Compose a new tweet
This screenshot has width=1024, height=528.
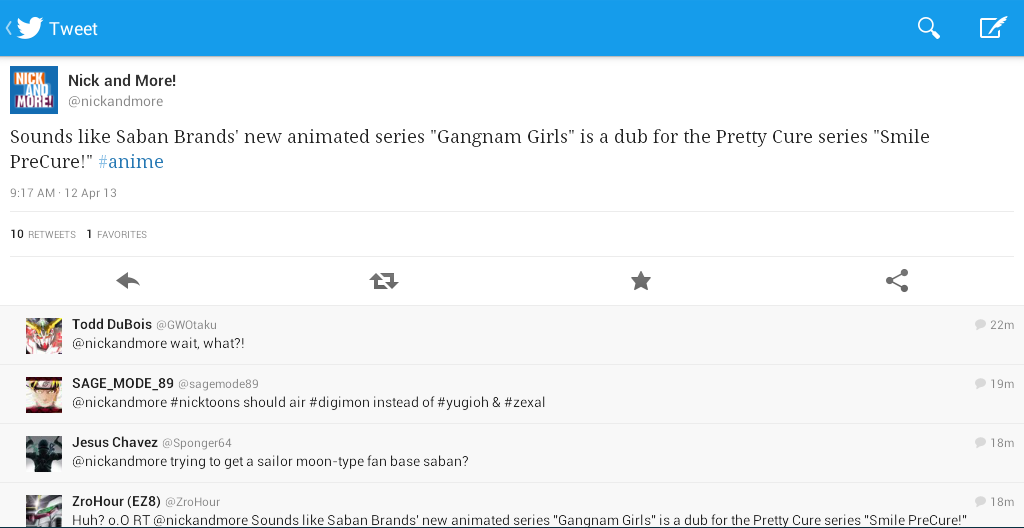(992, 28)
